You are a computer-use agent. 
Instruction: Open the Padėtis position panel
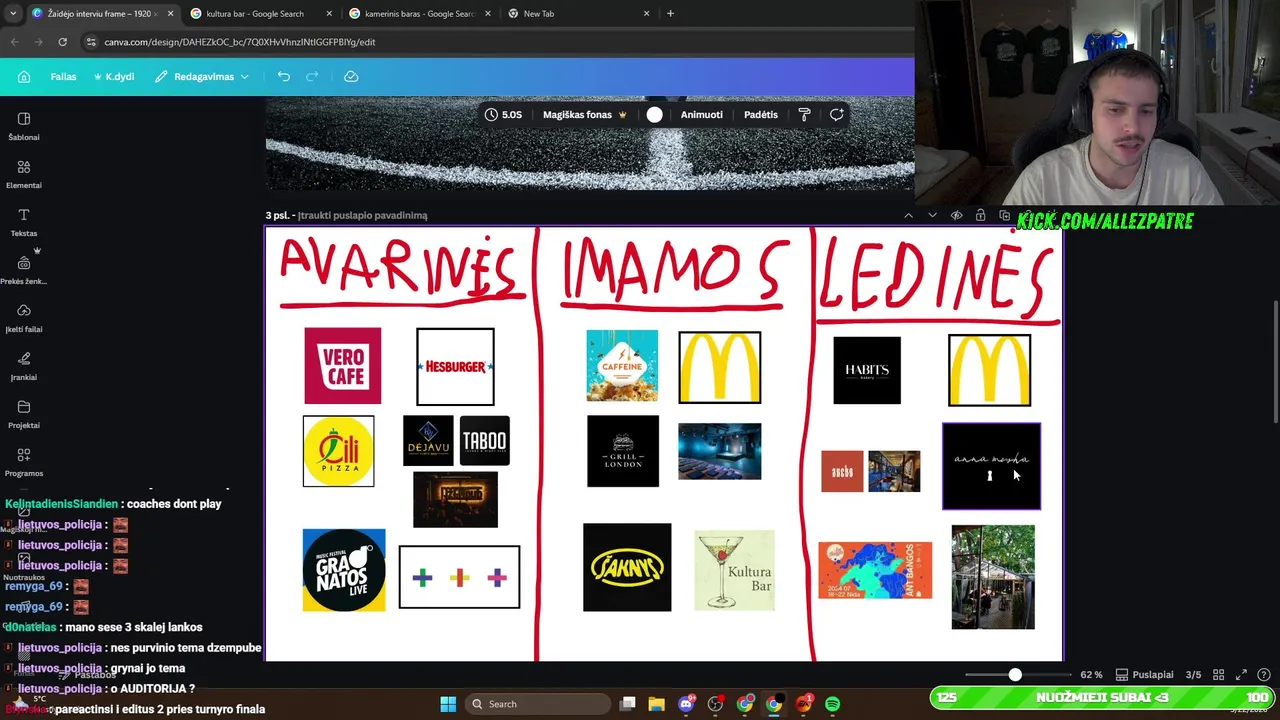(x=761, y=115)
